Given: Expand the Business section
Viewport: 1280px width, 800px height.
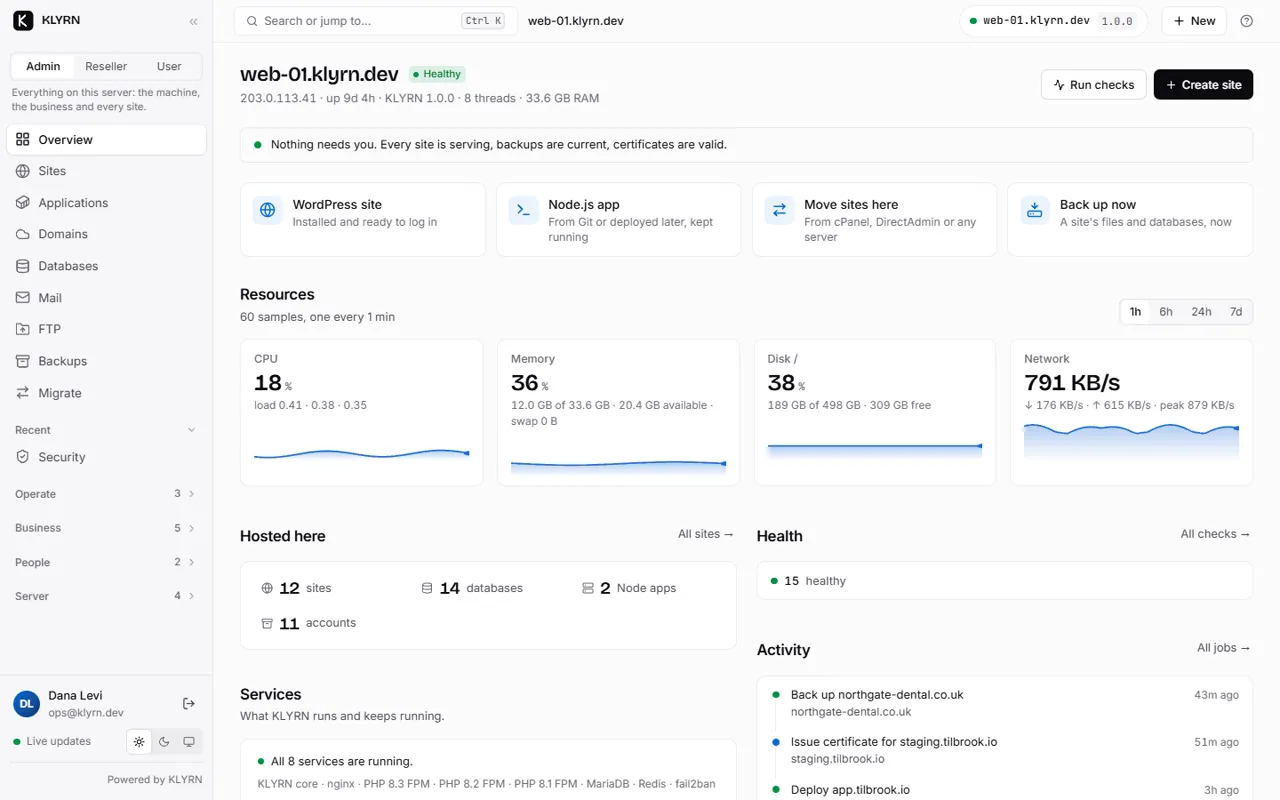Looking at the screenshot, I should click(x=106, y=528).
